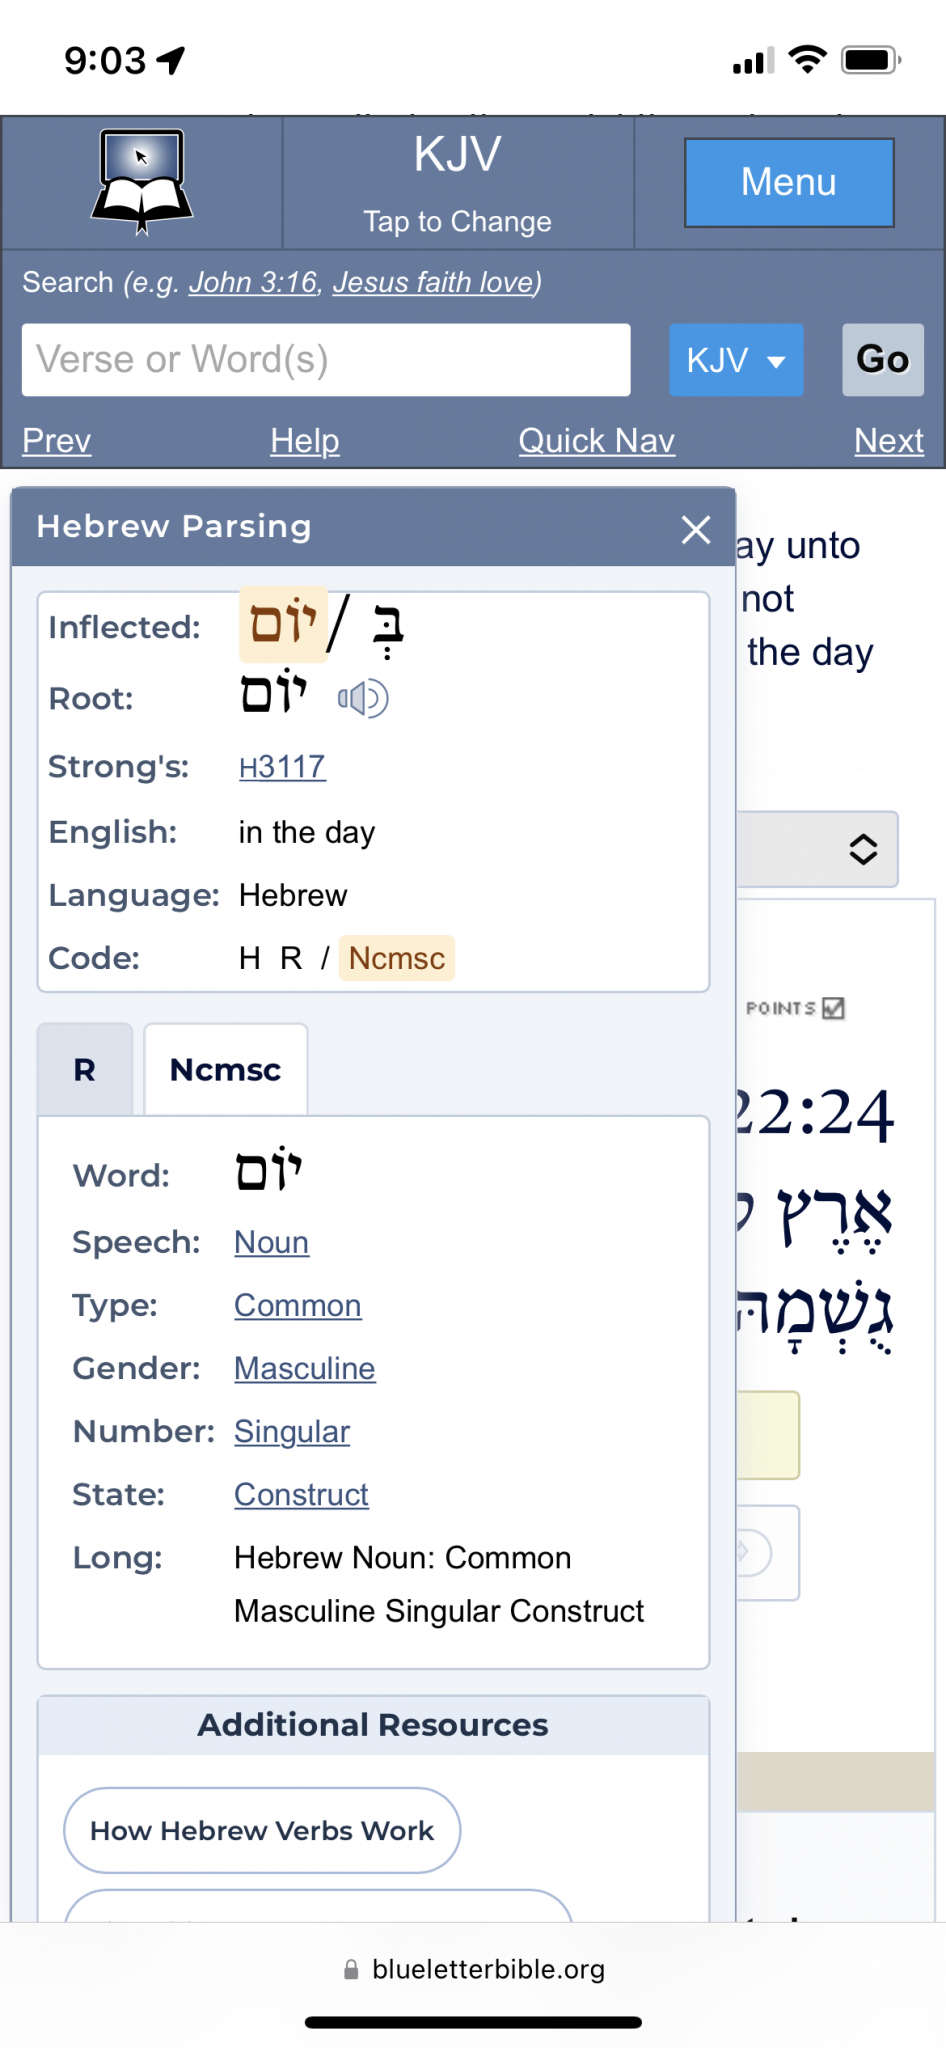Open How Hebrew Verbs Work resource
Screen dimensions: 946x2048
(x=262, y=1830)
